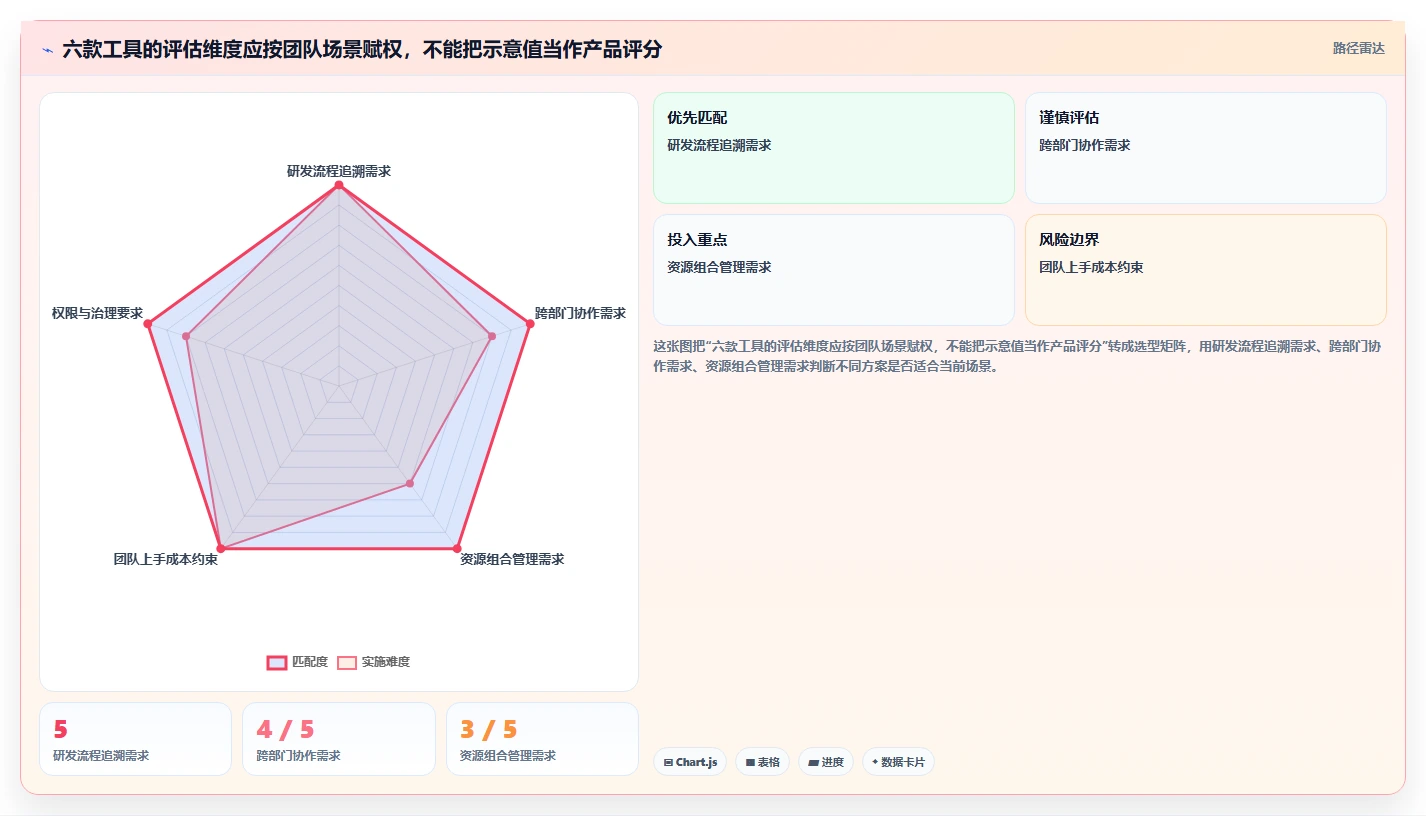
Task: Click the stat card showing 4 / 5
Action: (x=339, y=739)
